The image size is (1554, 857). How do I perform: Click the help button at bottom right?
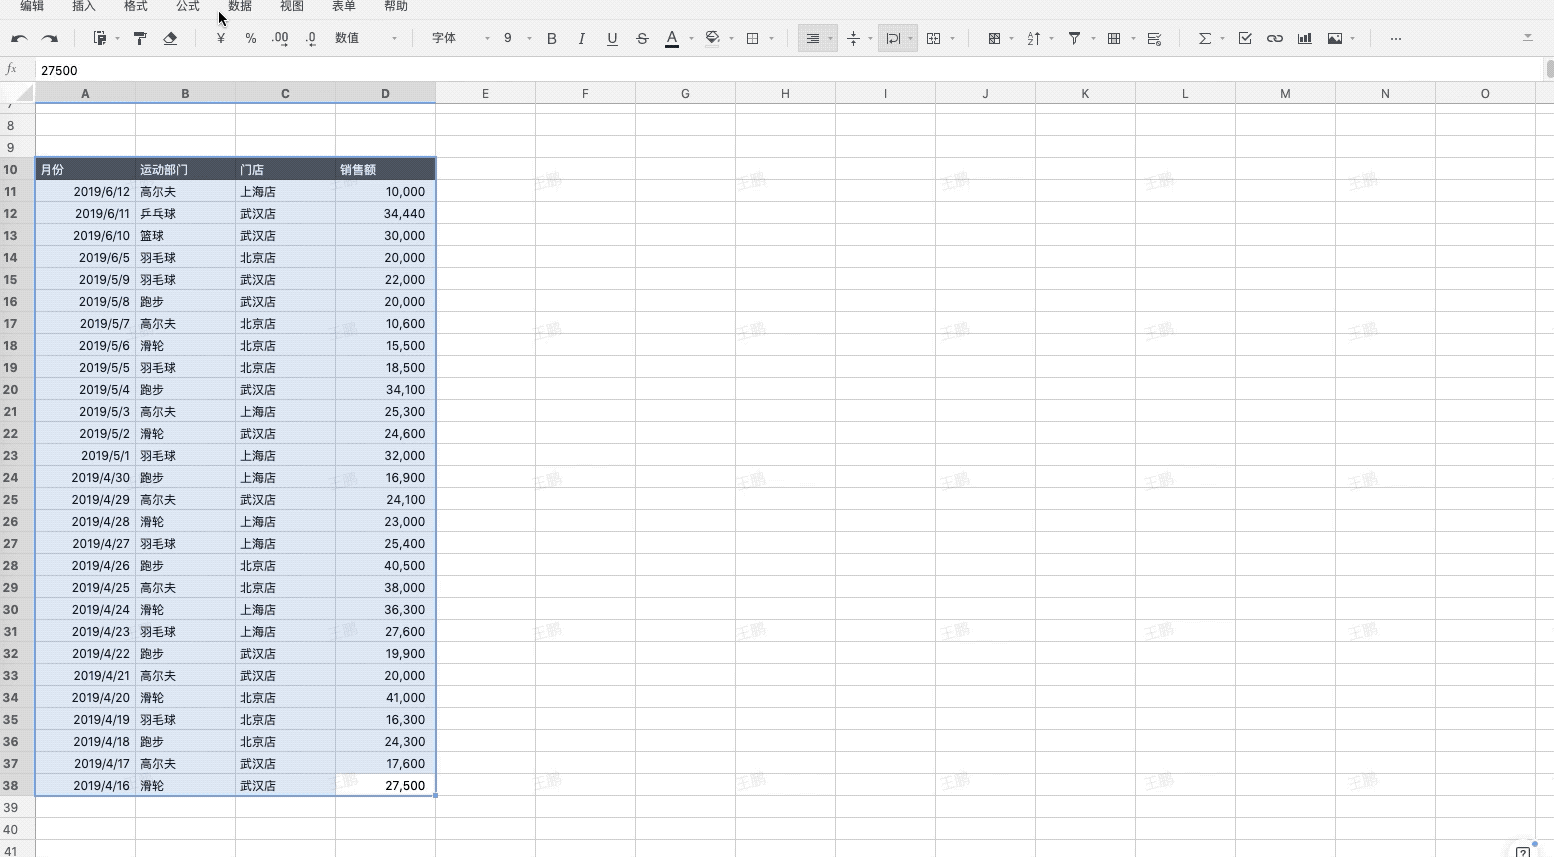point(1523,850)
